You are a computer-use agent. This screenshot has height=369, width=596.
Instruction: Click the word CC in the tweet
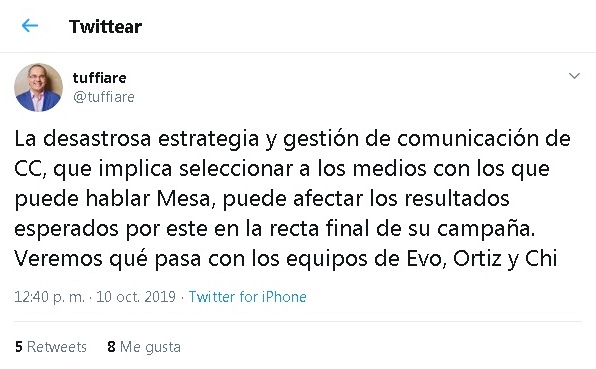tap(28, 169)
